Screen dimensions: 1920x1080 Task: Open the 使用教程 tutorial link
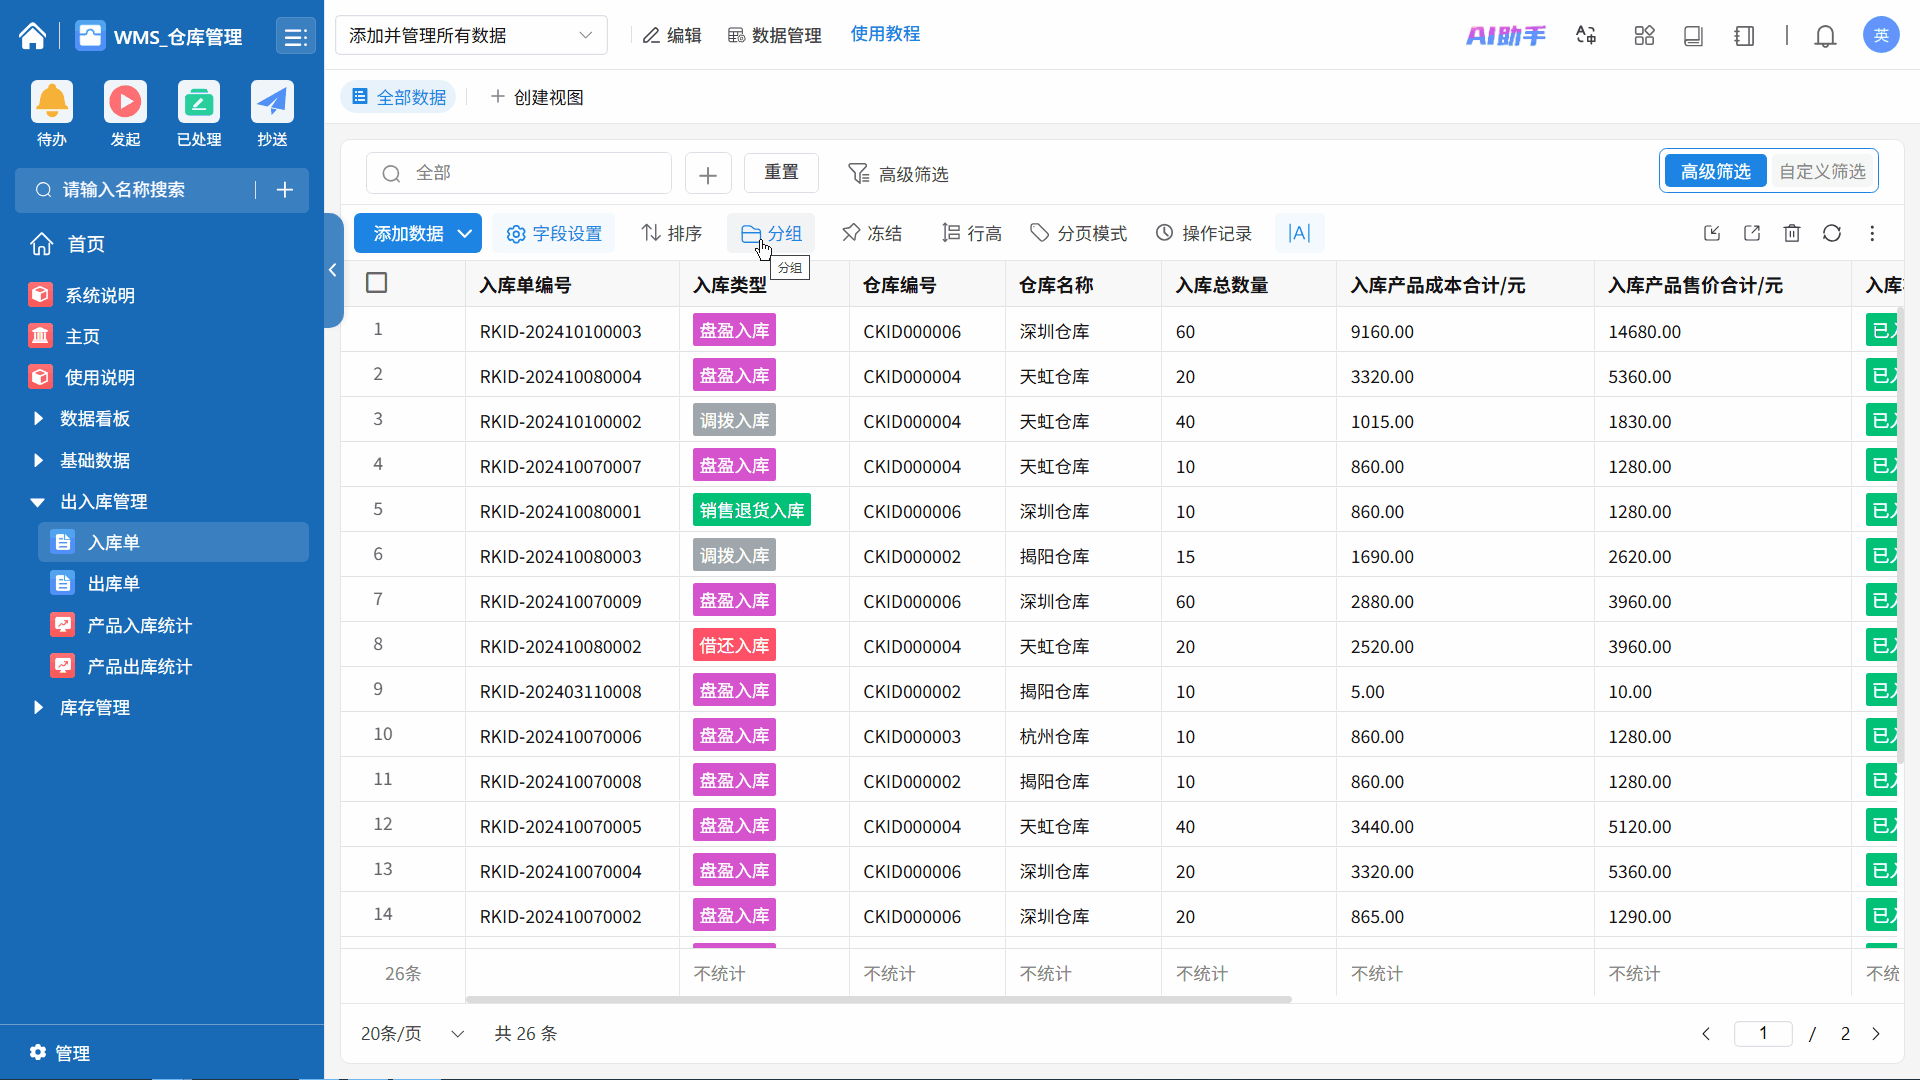[x=885, y=34]
